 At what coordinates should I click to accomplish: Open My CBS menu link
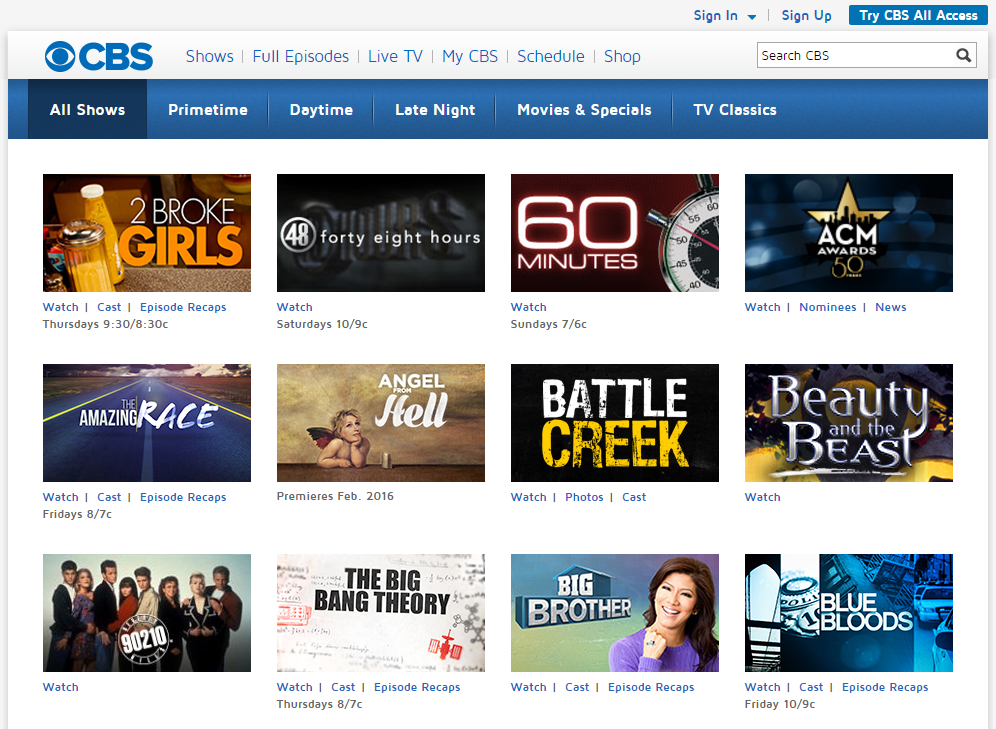click(x=470, y=57)
